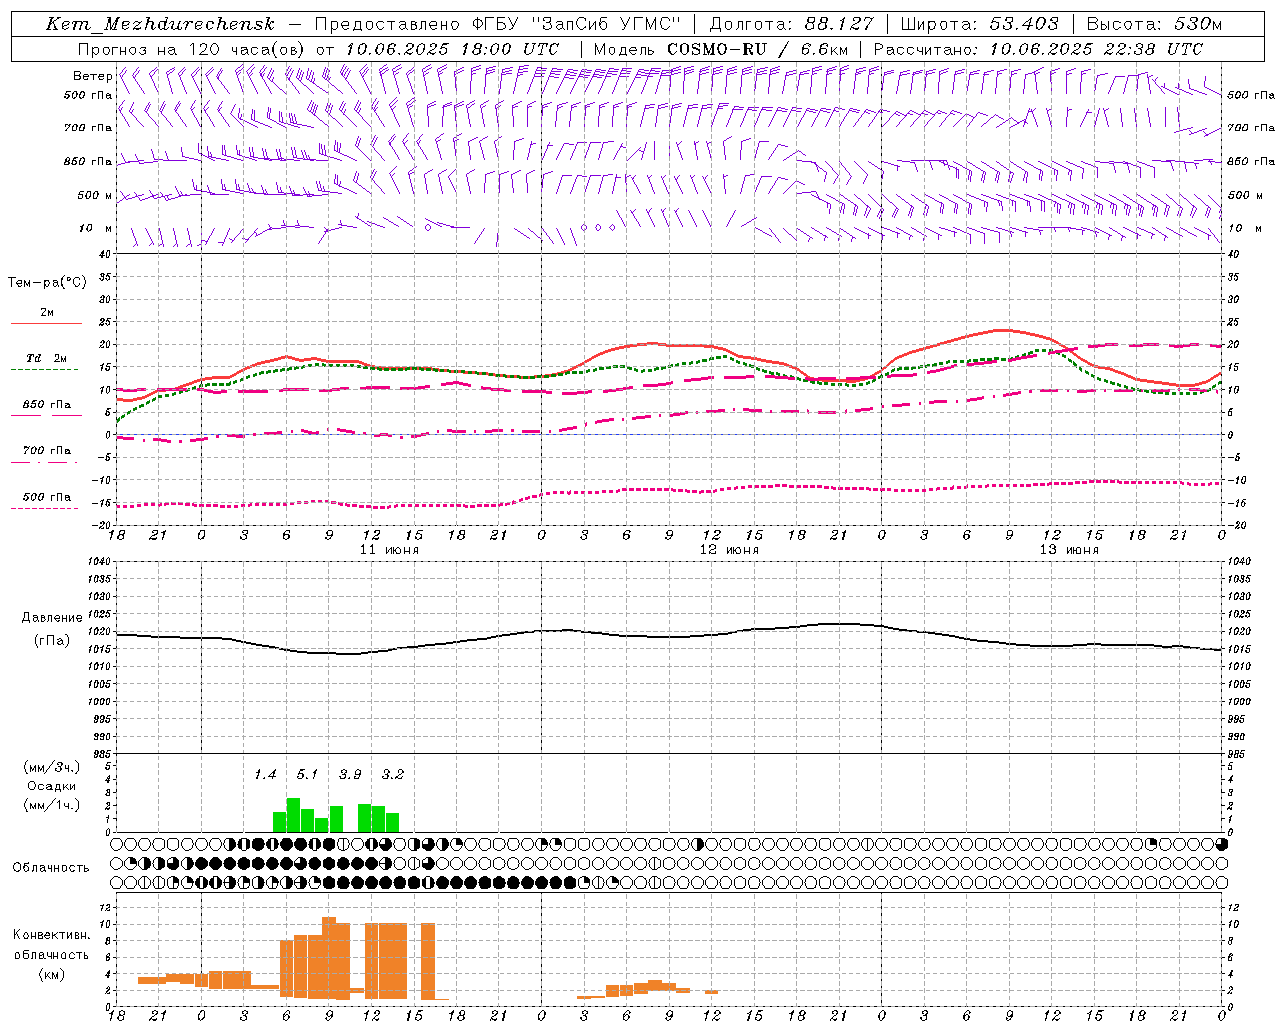The height and width of the screenshot is (1024, 1280).
Task: Click the 11 июня date label
Action: pyautogui.click(x=389, y=550)
